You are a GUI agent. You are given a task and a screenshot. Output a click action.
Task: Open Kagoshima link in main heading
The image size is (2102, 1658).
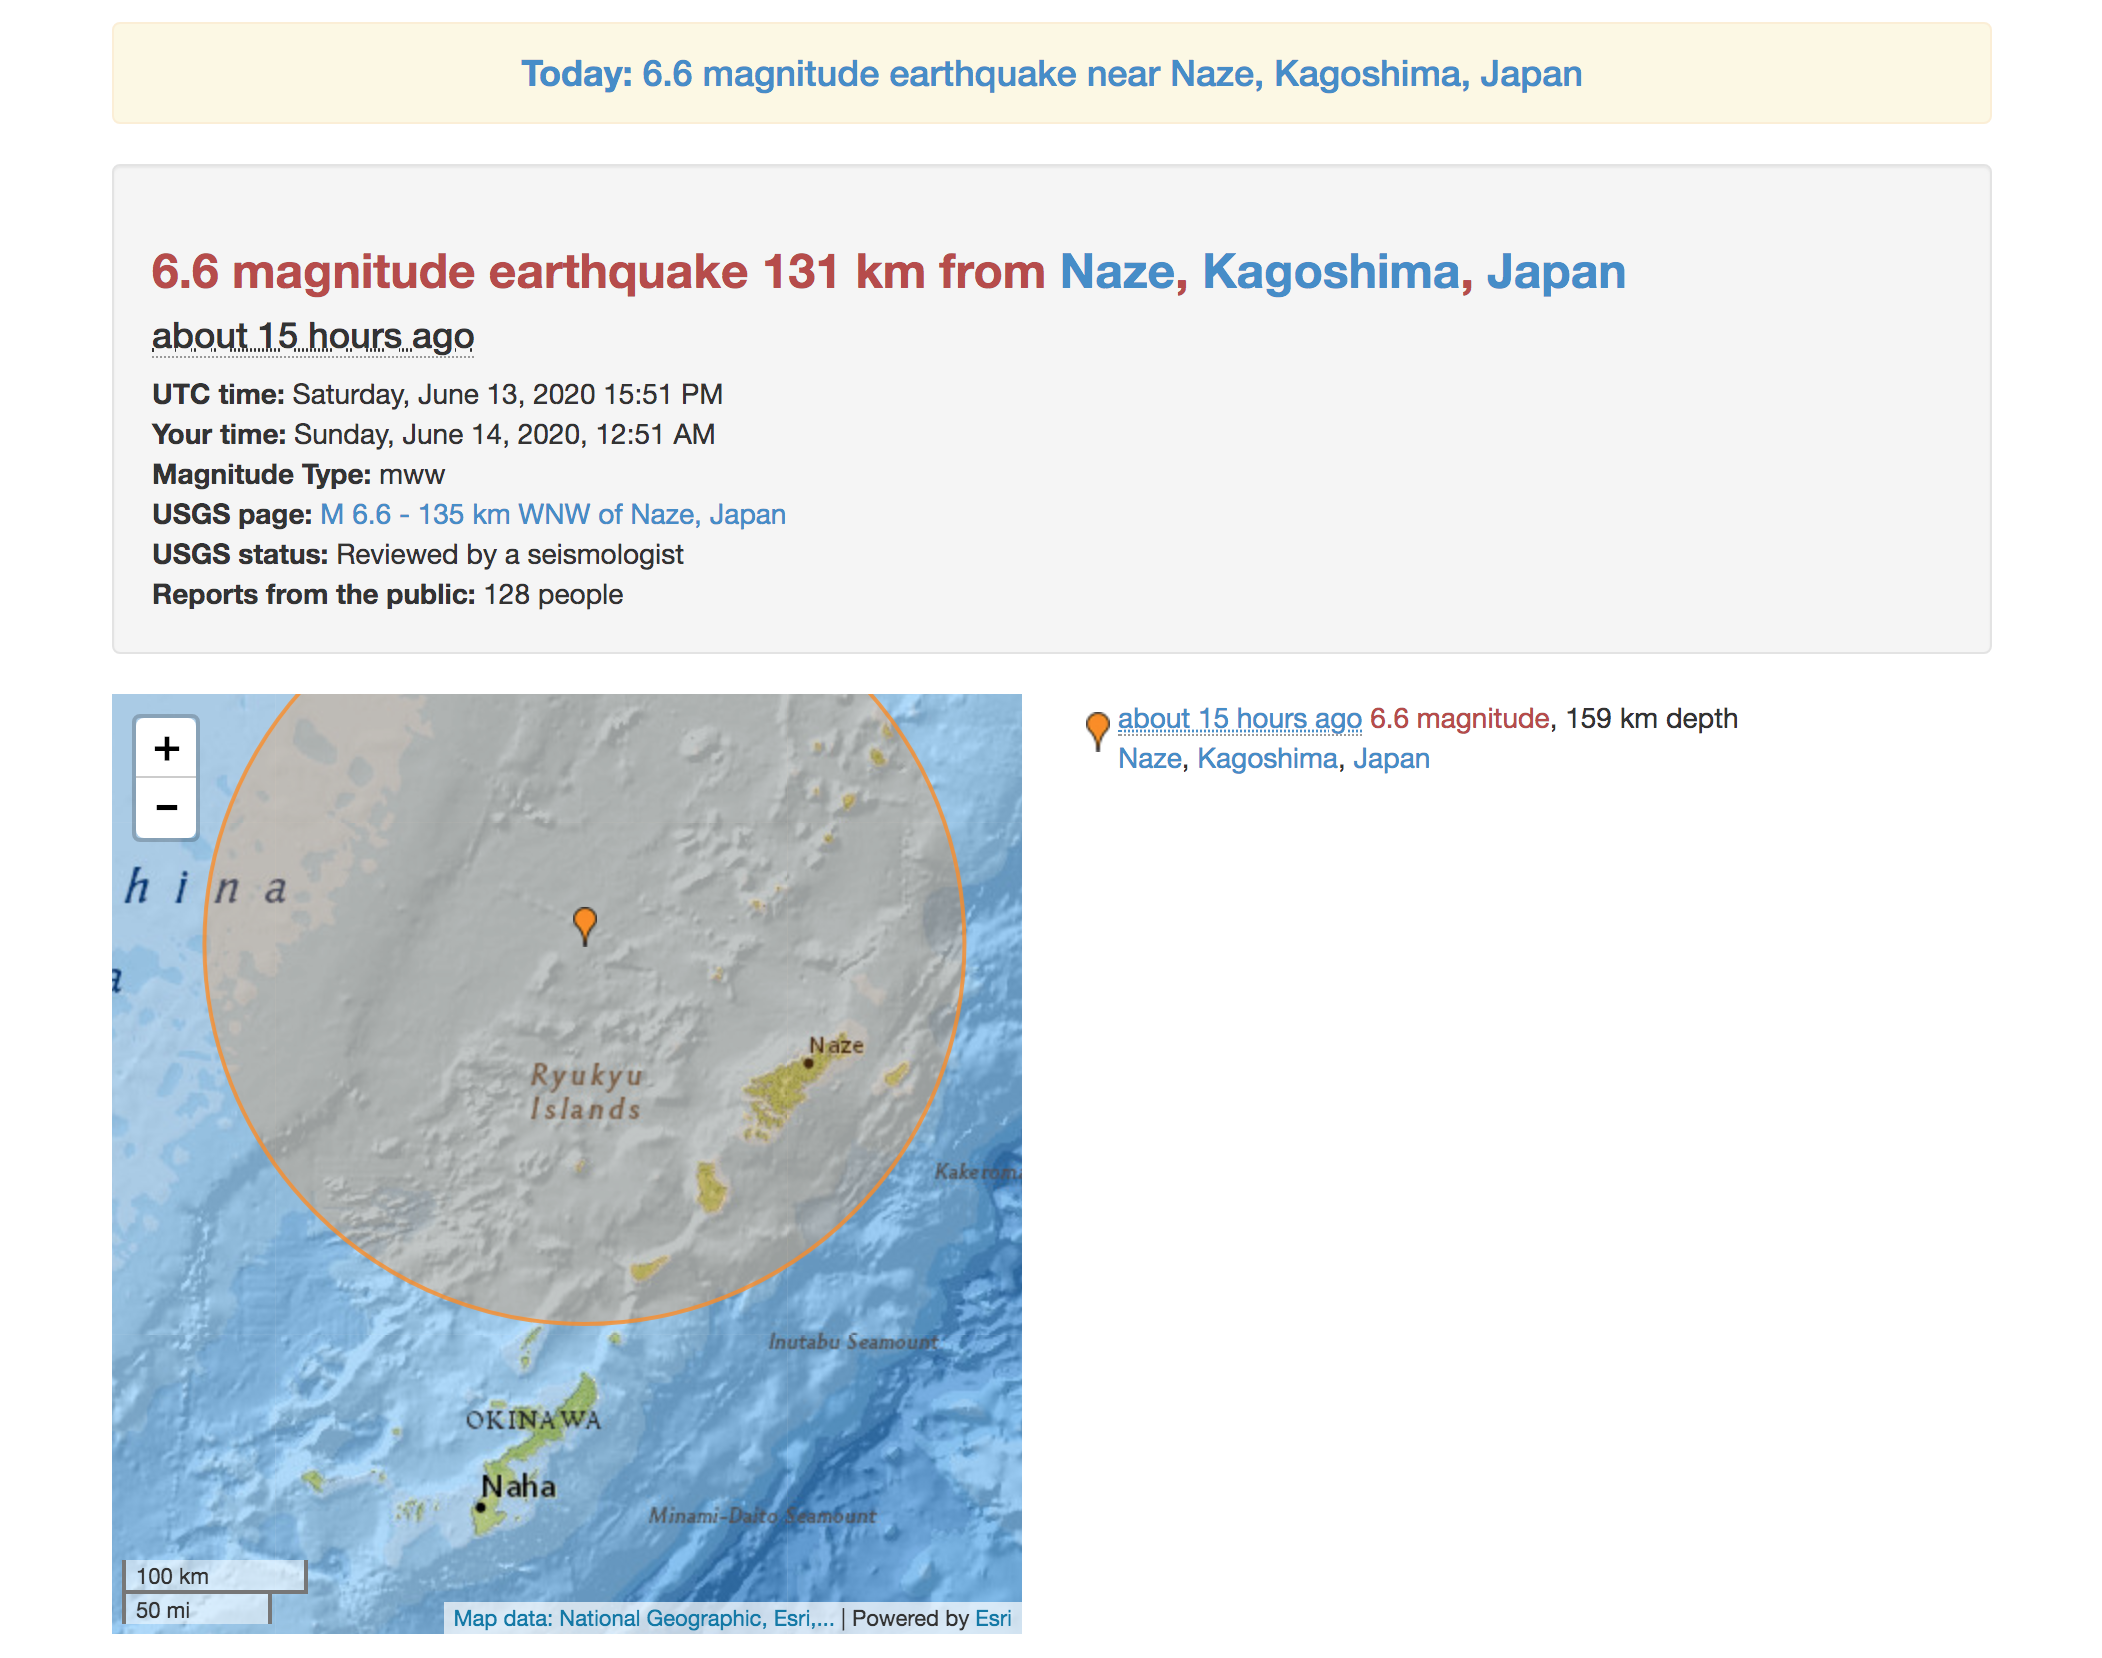coord(1330,272)
